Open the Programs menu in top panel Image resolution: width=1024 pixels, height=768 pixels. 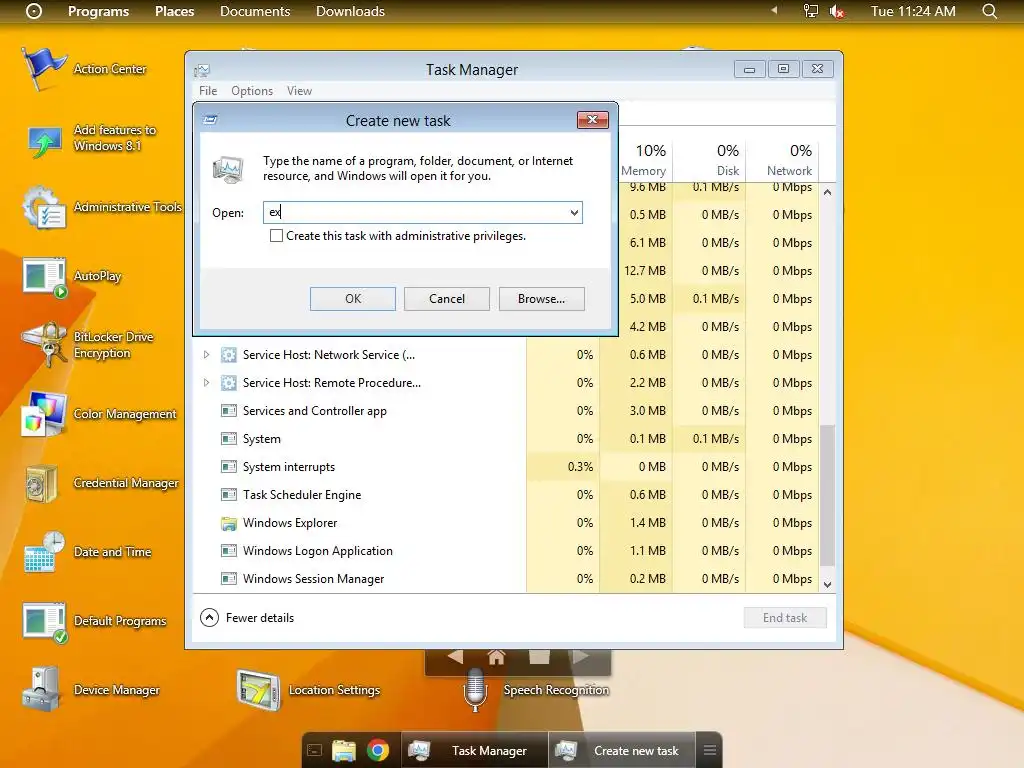point(99,11)
